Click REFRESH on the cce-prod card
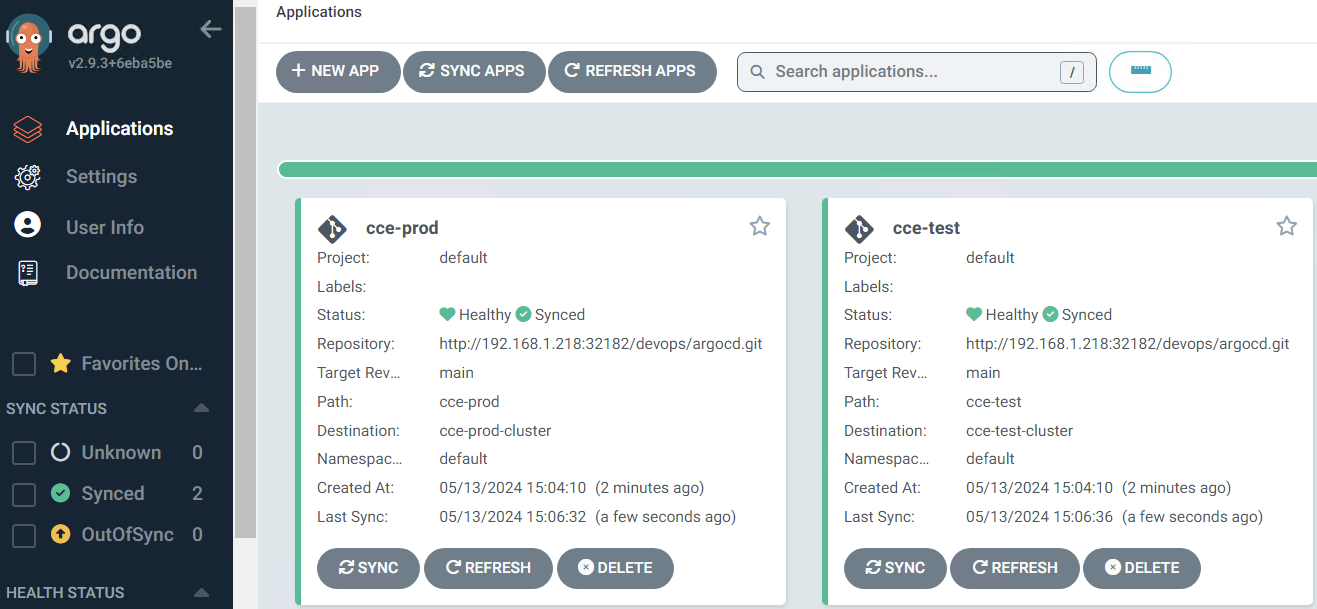This screenshot has height=609, width=1317. 488,568
